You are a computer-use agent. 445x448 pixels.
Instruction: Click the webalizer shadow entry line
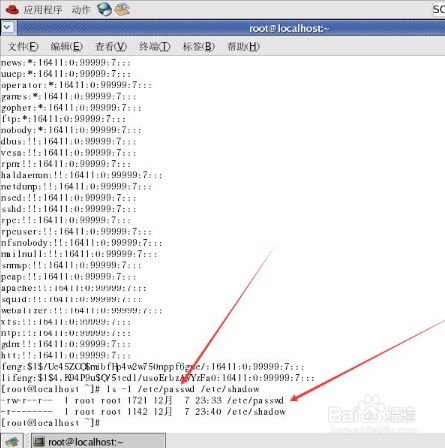pos(82,311)
